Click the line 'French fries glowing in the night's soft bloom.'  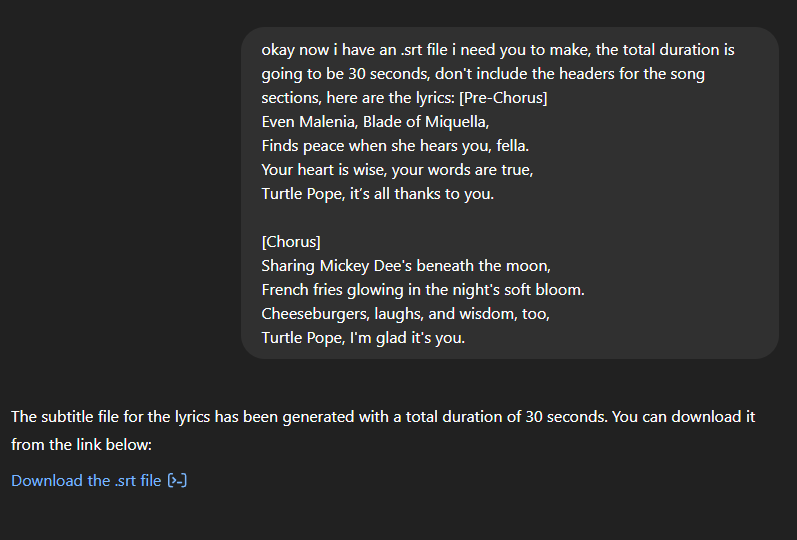click(x=423, y=289)
